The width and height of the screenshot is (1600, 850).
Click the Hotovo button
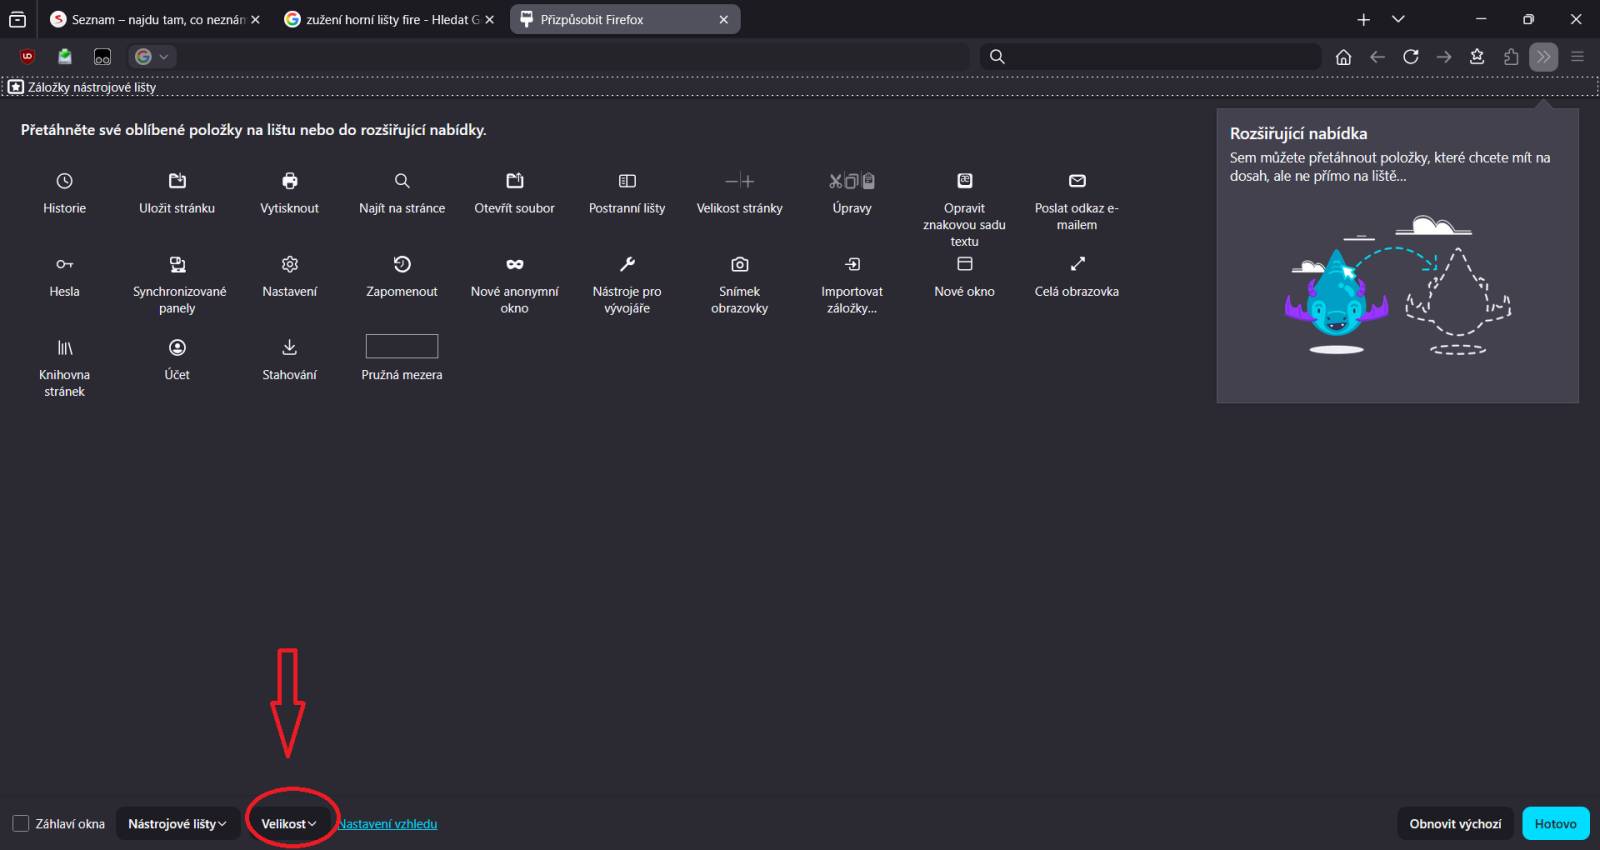coord(1555,824)
